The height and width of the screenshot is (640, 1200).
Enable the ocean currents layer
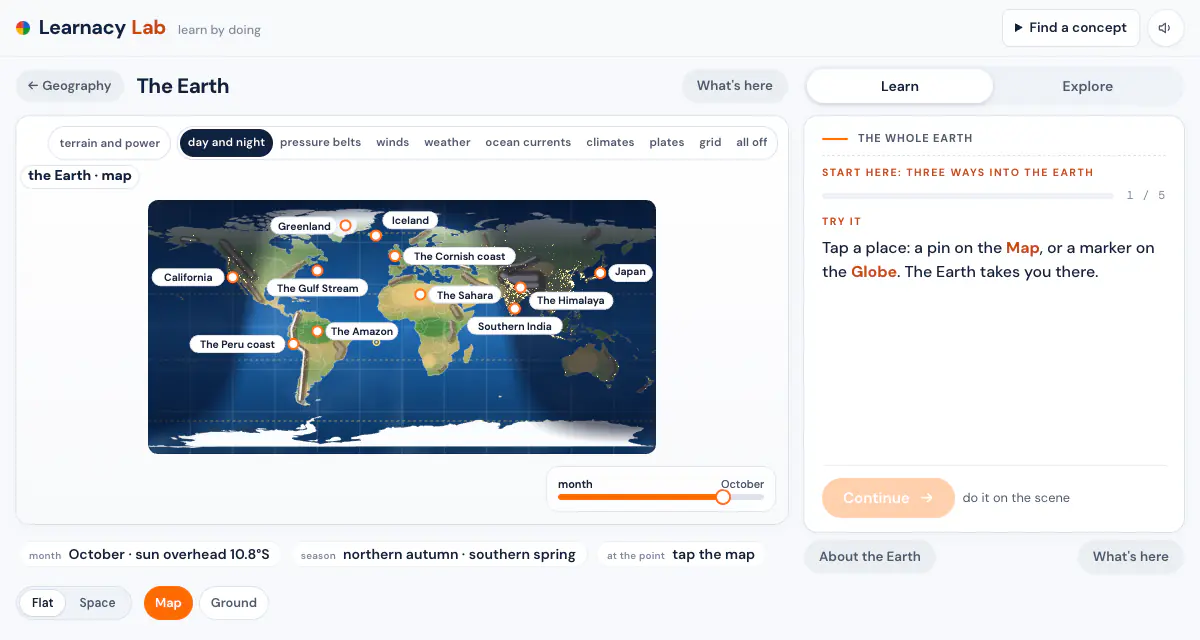[x=528, y=142]
